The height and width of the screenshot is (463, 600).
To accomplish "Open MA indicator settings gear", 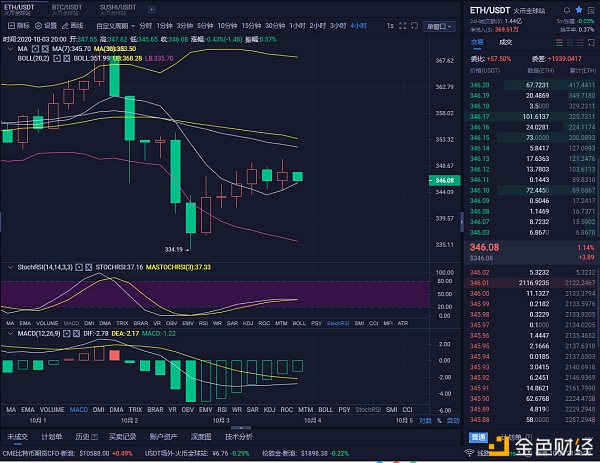I will click(36, 49).
